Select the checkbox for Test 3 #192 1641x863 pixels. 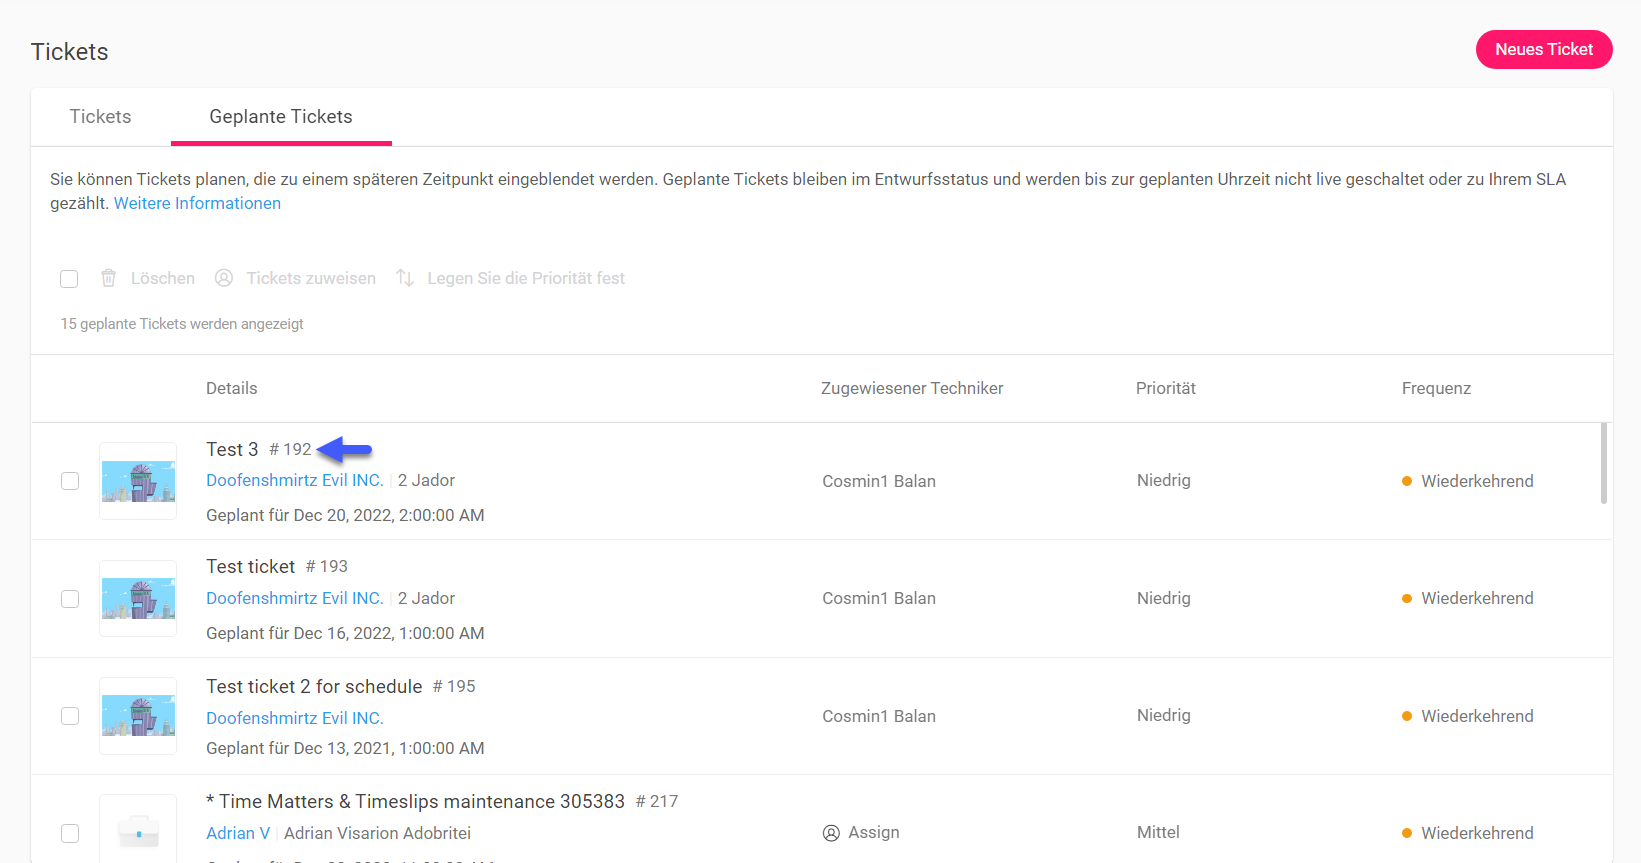[x=70, y=481]
